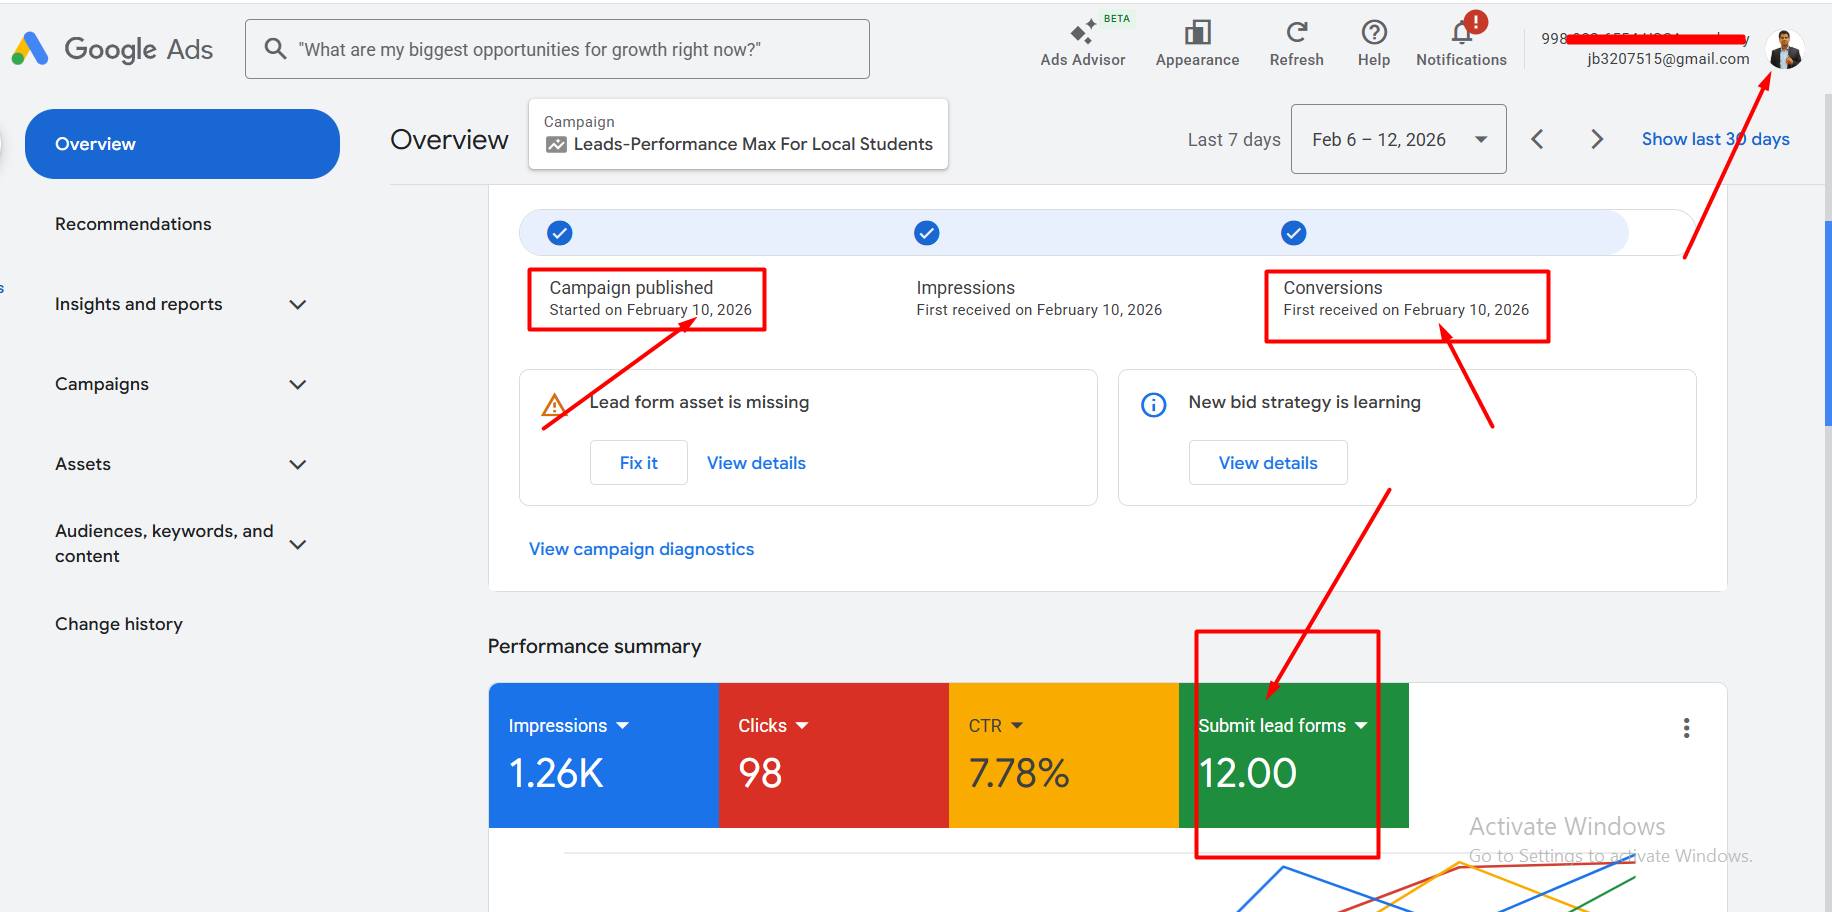
Task: Click the search magnifier icon
Action: click(275, 48)
